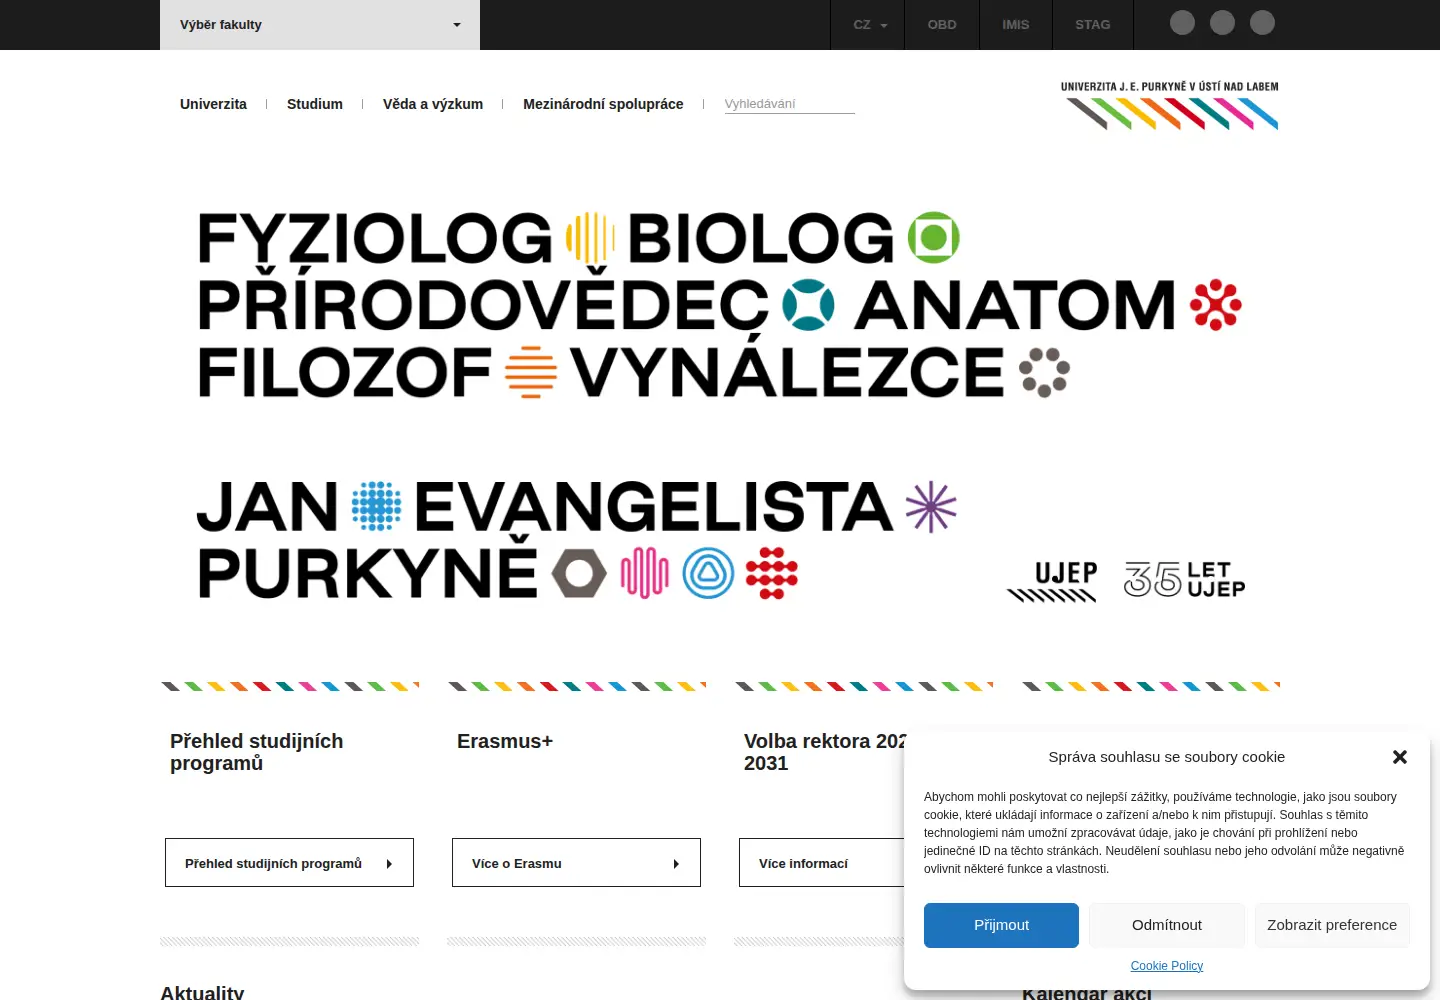The height and width of the screenshot is (1000, 1440).
Task: Click the Erasmus+ card heading
Action: pyautogui.click(x=505, y=741)
